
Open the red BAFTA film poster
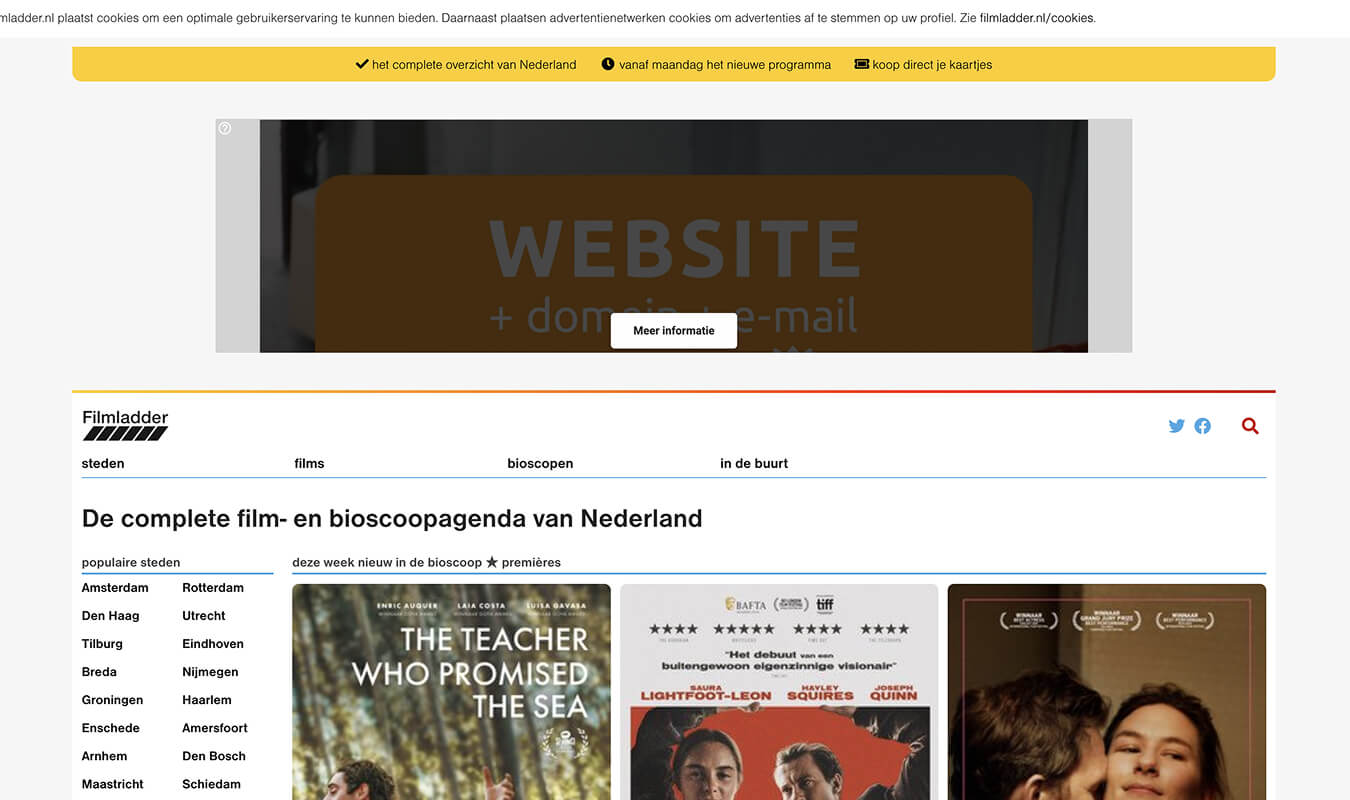779,692
